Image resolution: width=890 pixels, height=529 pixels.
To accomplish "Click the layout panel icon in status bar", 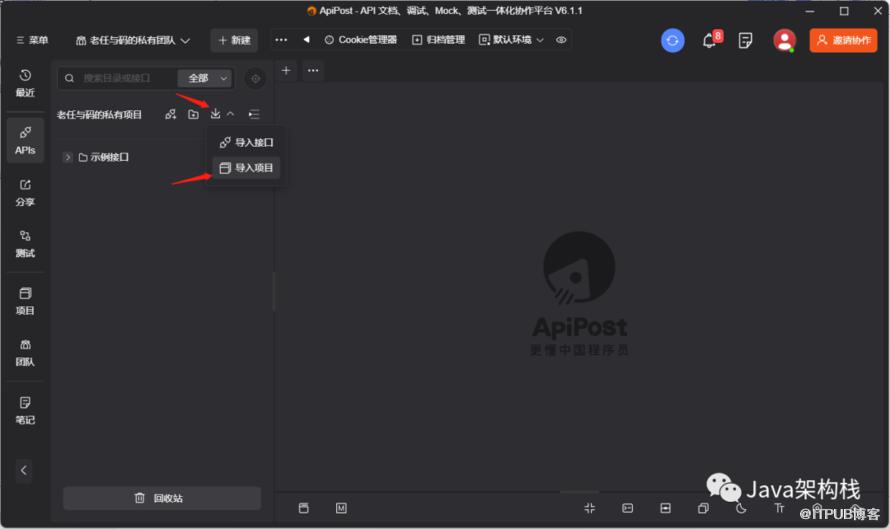I will (665, 508).
